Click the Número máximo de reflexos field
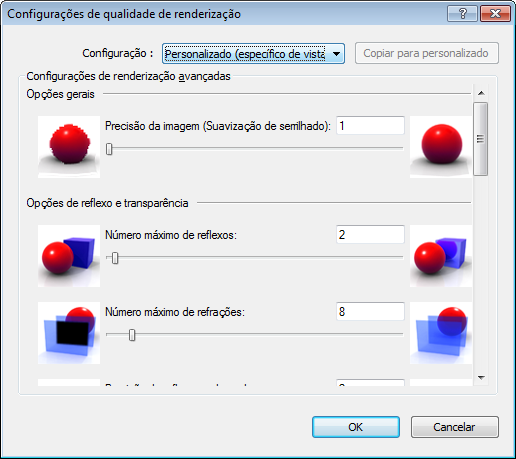The width and height of the screenshot is (516, 459). (x=370, y=235)
